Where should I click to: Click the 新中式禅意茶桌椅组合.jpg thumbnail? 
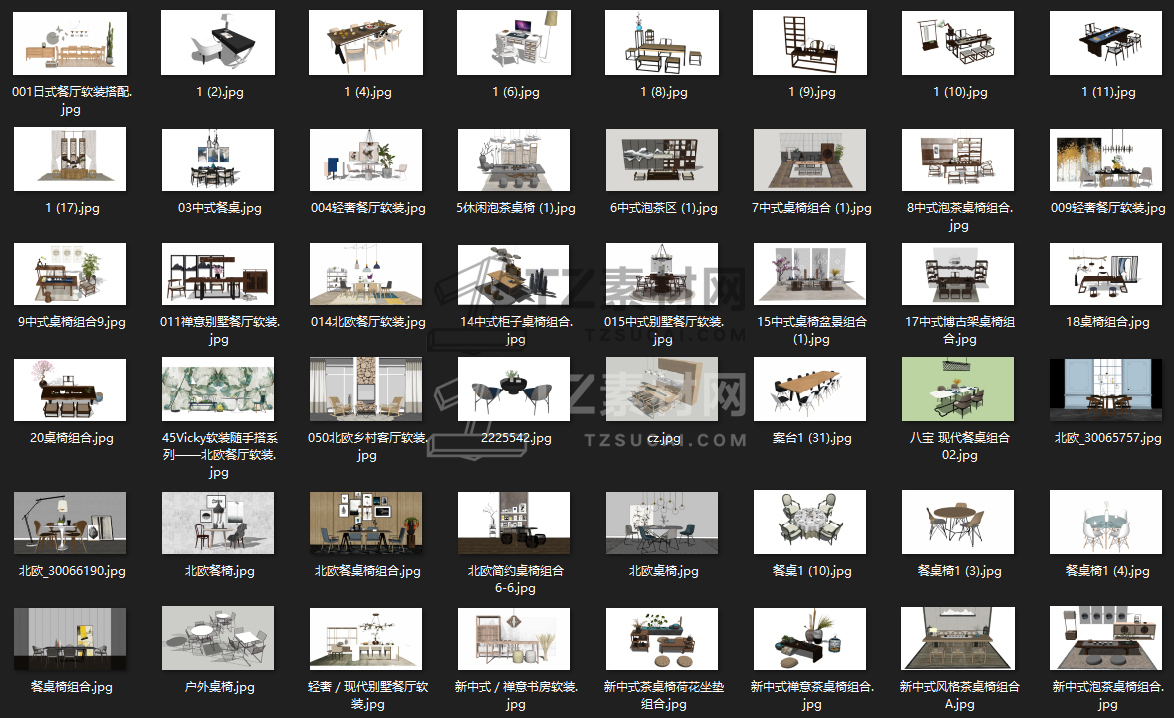pos(810,639)
